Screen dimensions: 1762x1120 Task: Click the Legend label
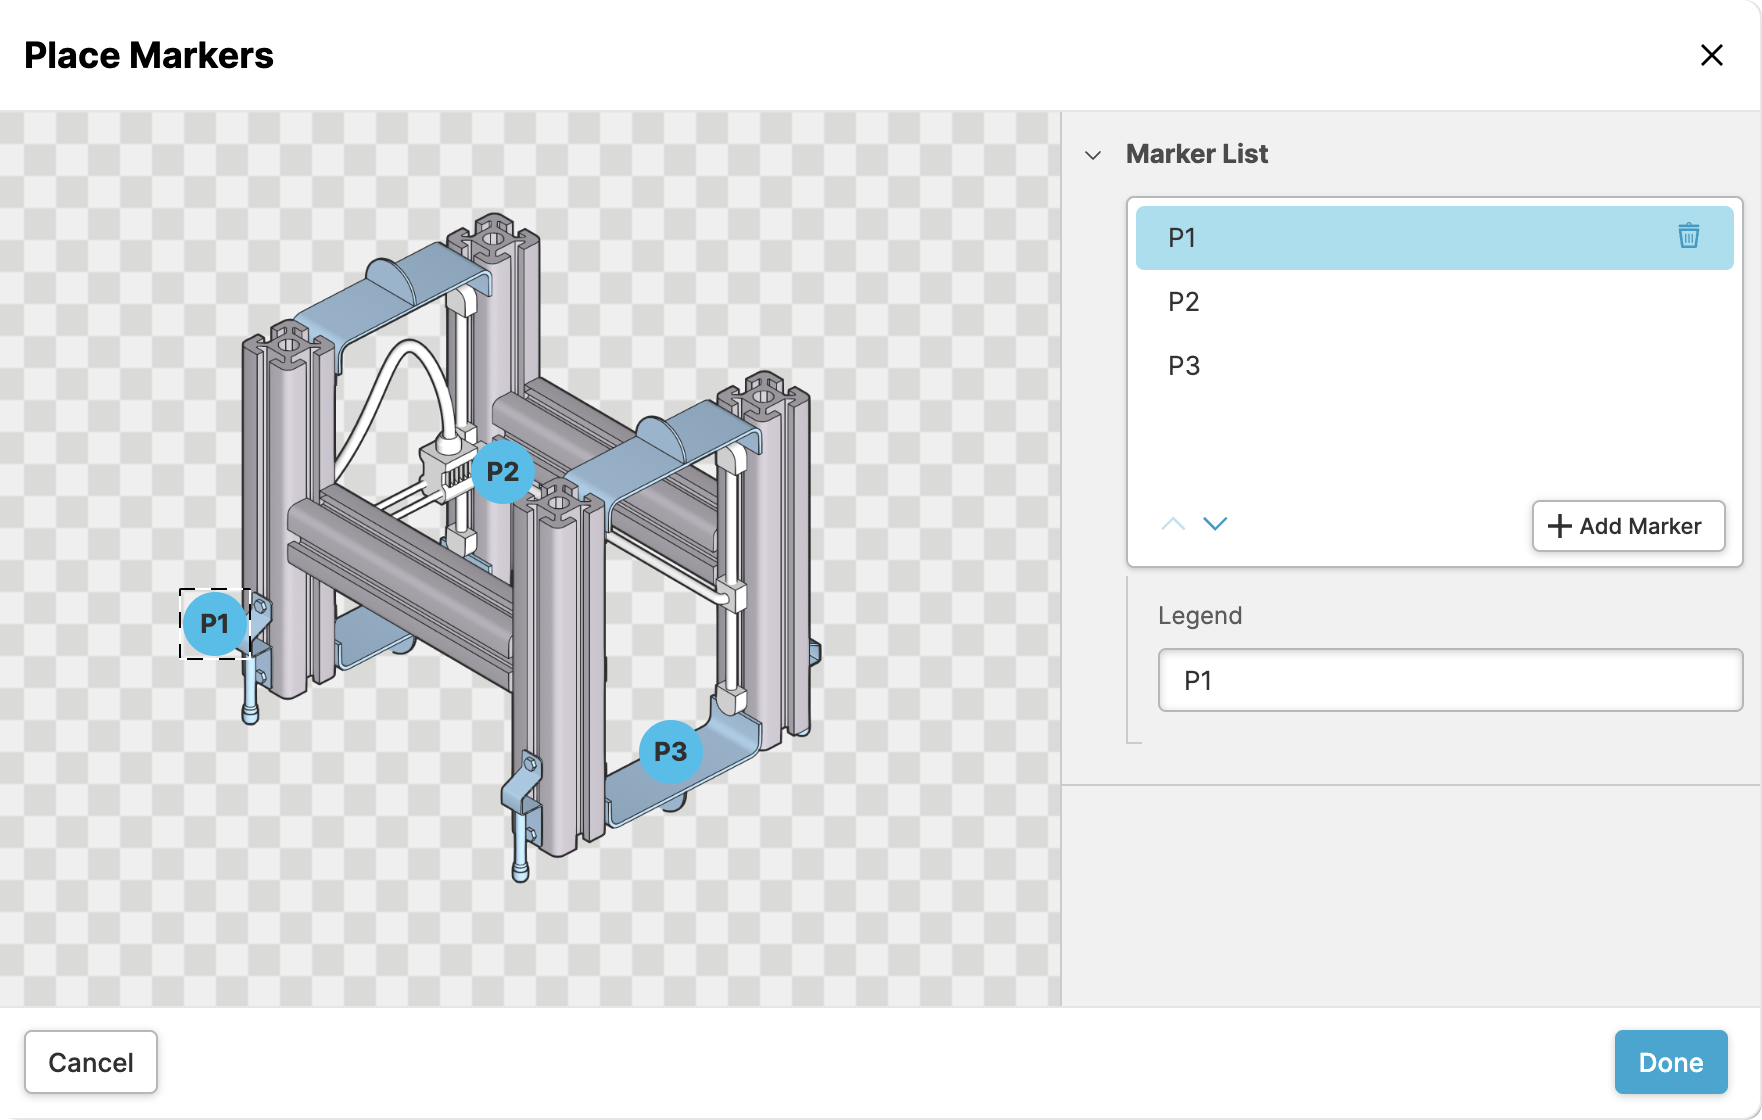pyautogui.click(x=1199, y=616)
